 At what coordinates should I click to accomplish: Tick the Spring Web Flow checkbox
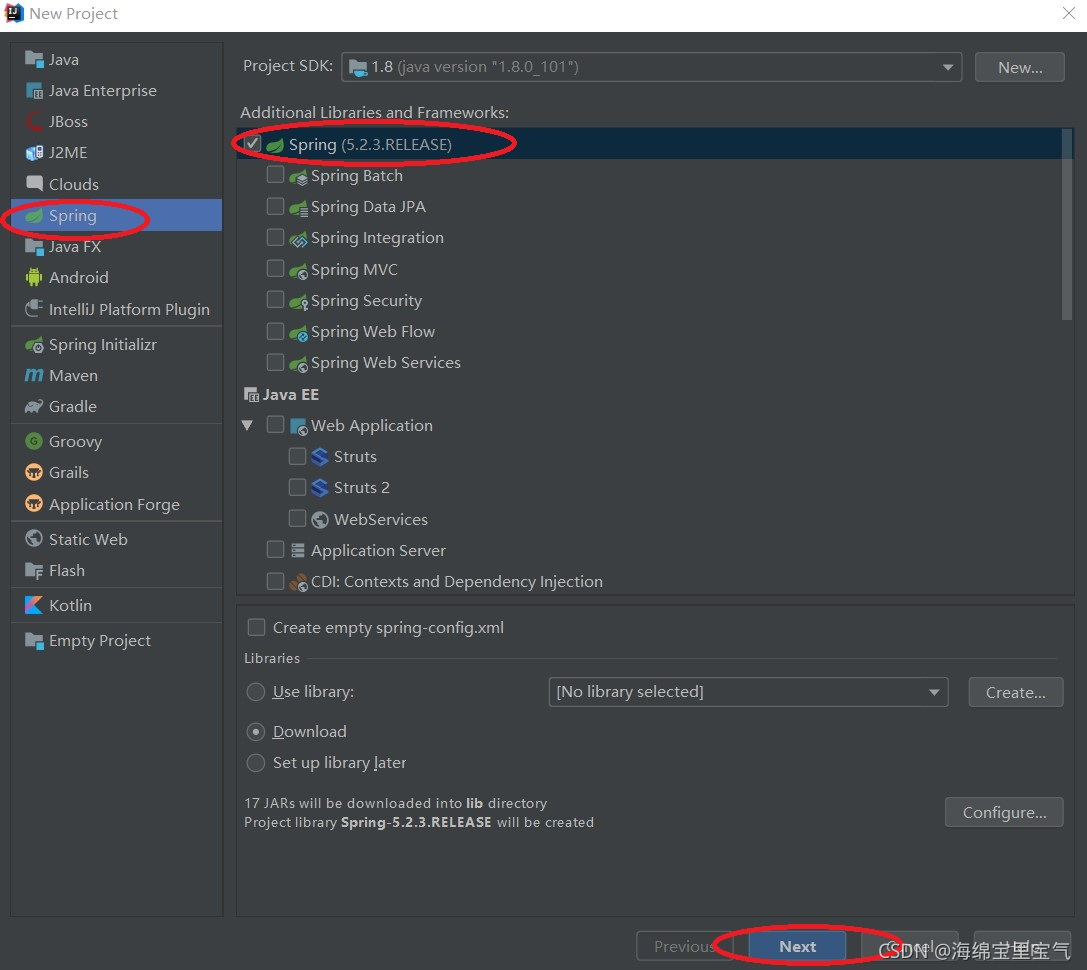click(x=275, y=331)
